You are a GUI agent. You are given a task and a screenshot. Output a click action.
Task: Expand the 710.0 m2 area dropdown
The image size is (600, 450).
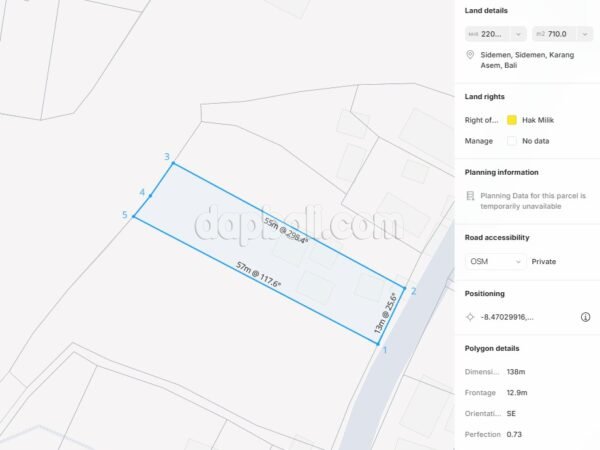pos(562,34)
